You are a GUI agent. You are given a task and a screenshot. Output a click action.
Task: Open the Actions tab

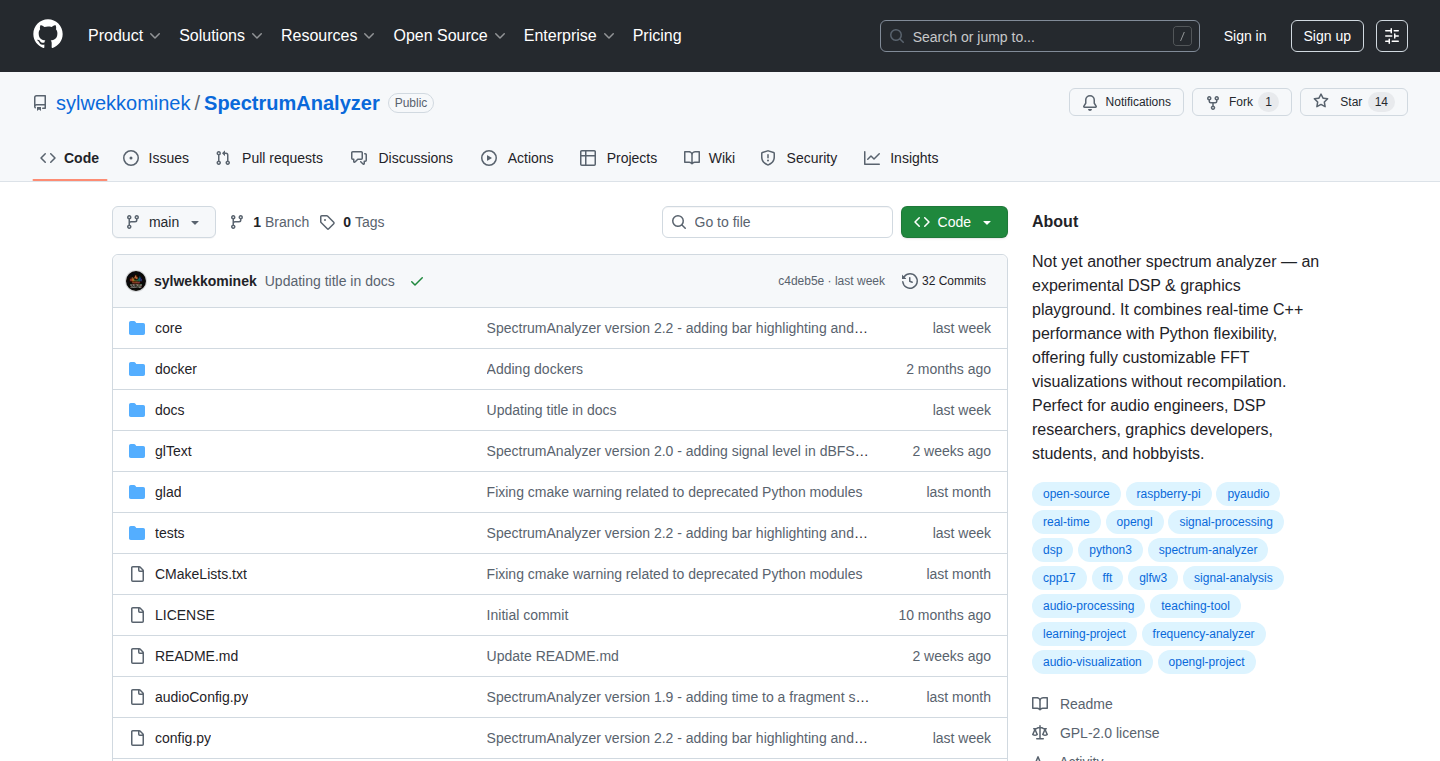(x=517, y=158)
